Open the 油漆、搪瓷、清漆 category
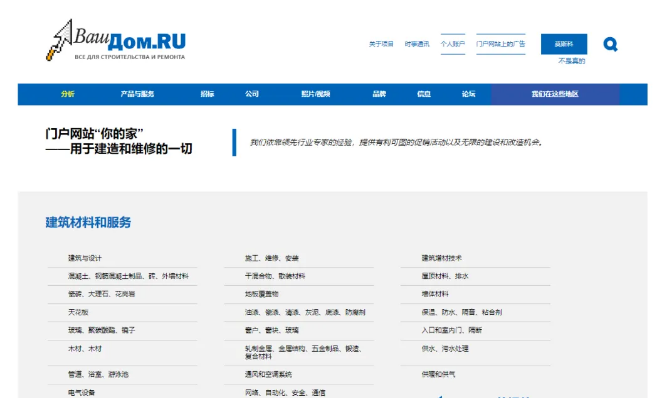This screenshot has height=398, width=659. click(305, 312)
